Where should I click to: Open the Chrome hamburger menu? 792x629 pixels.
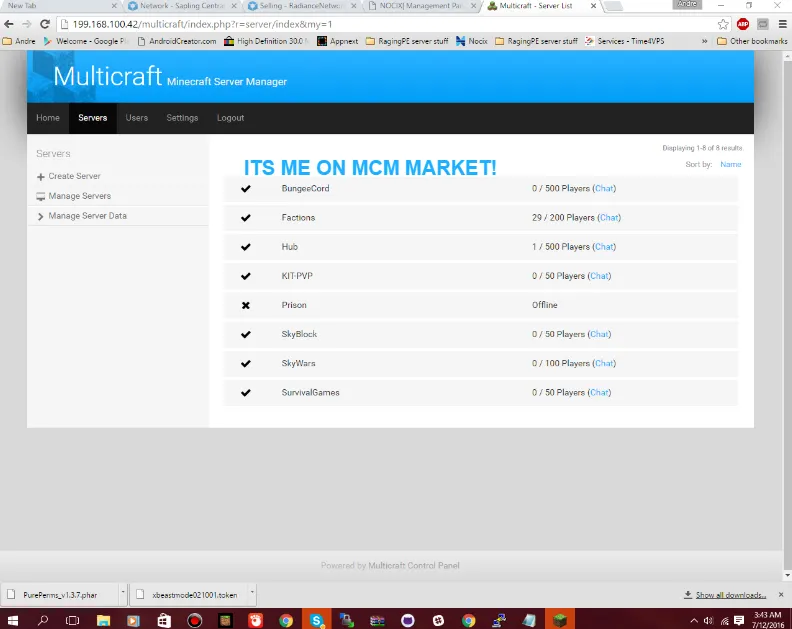point(782,24)
